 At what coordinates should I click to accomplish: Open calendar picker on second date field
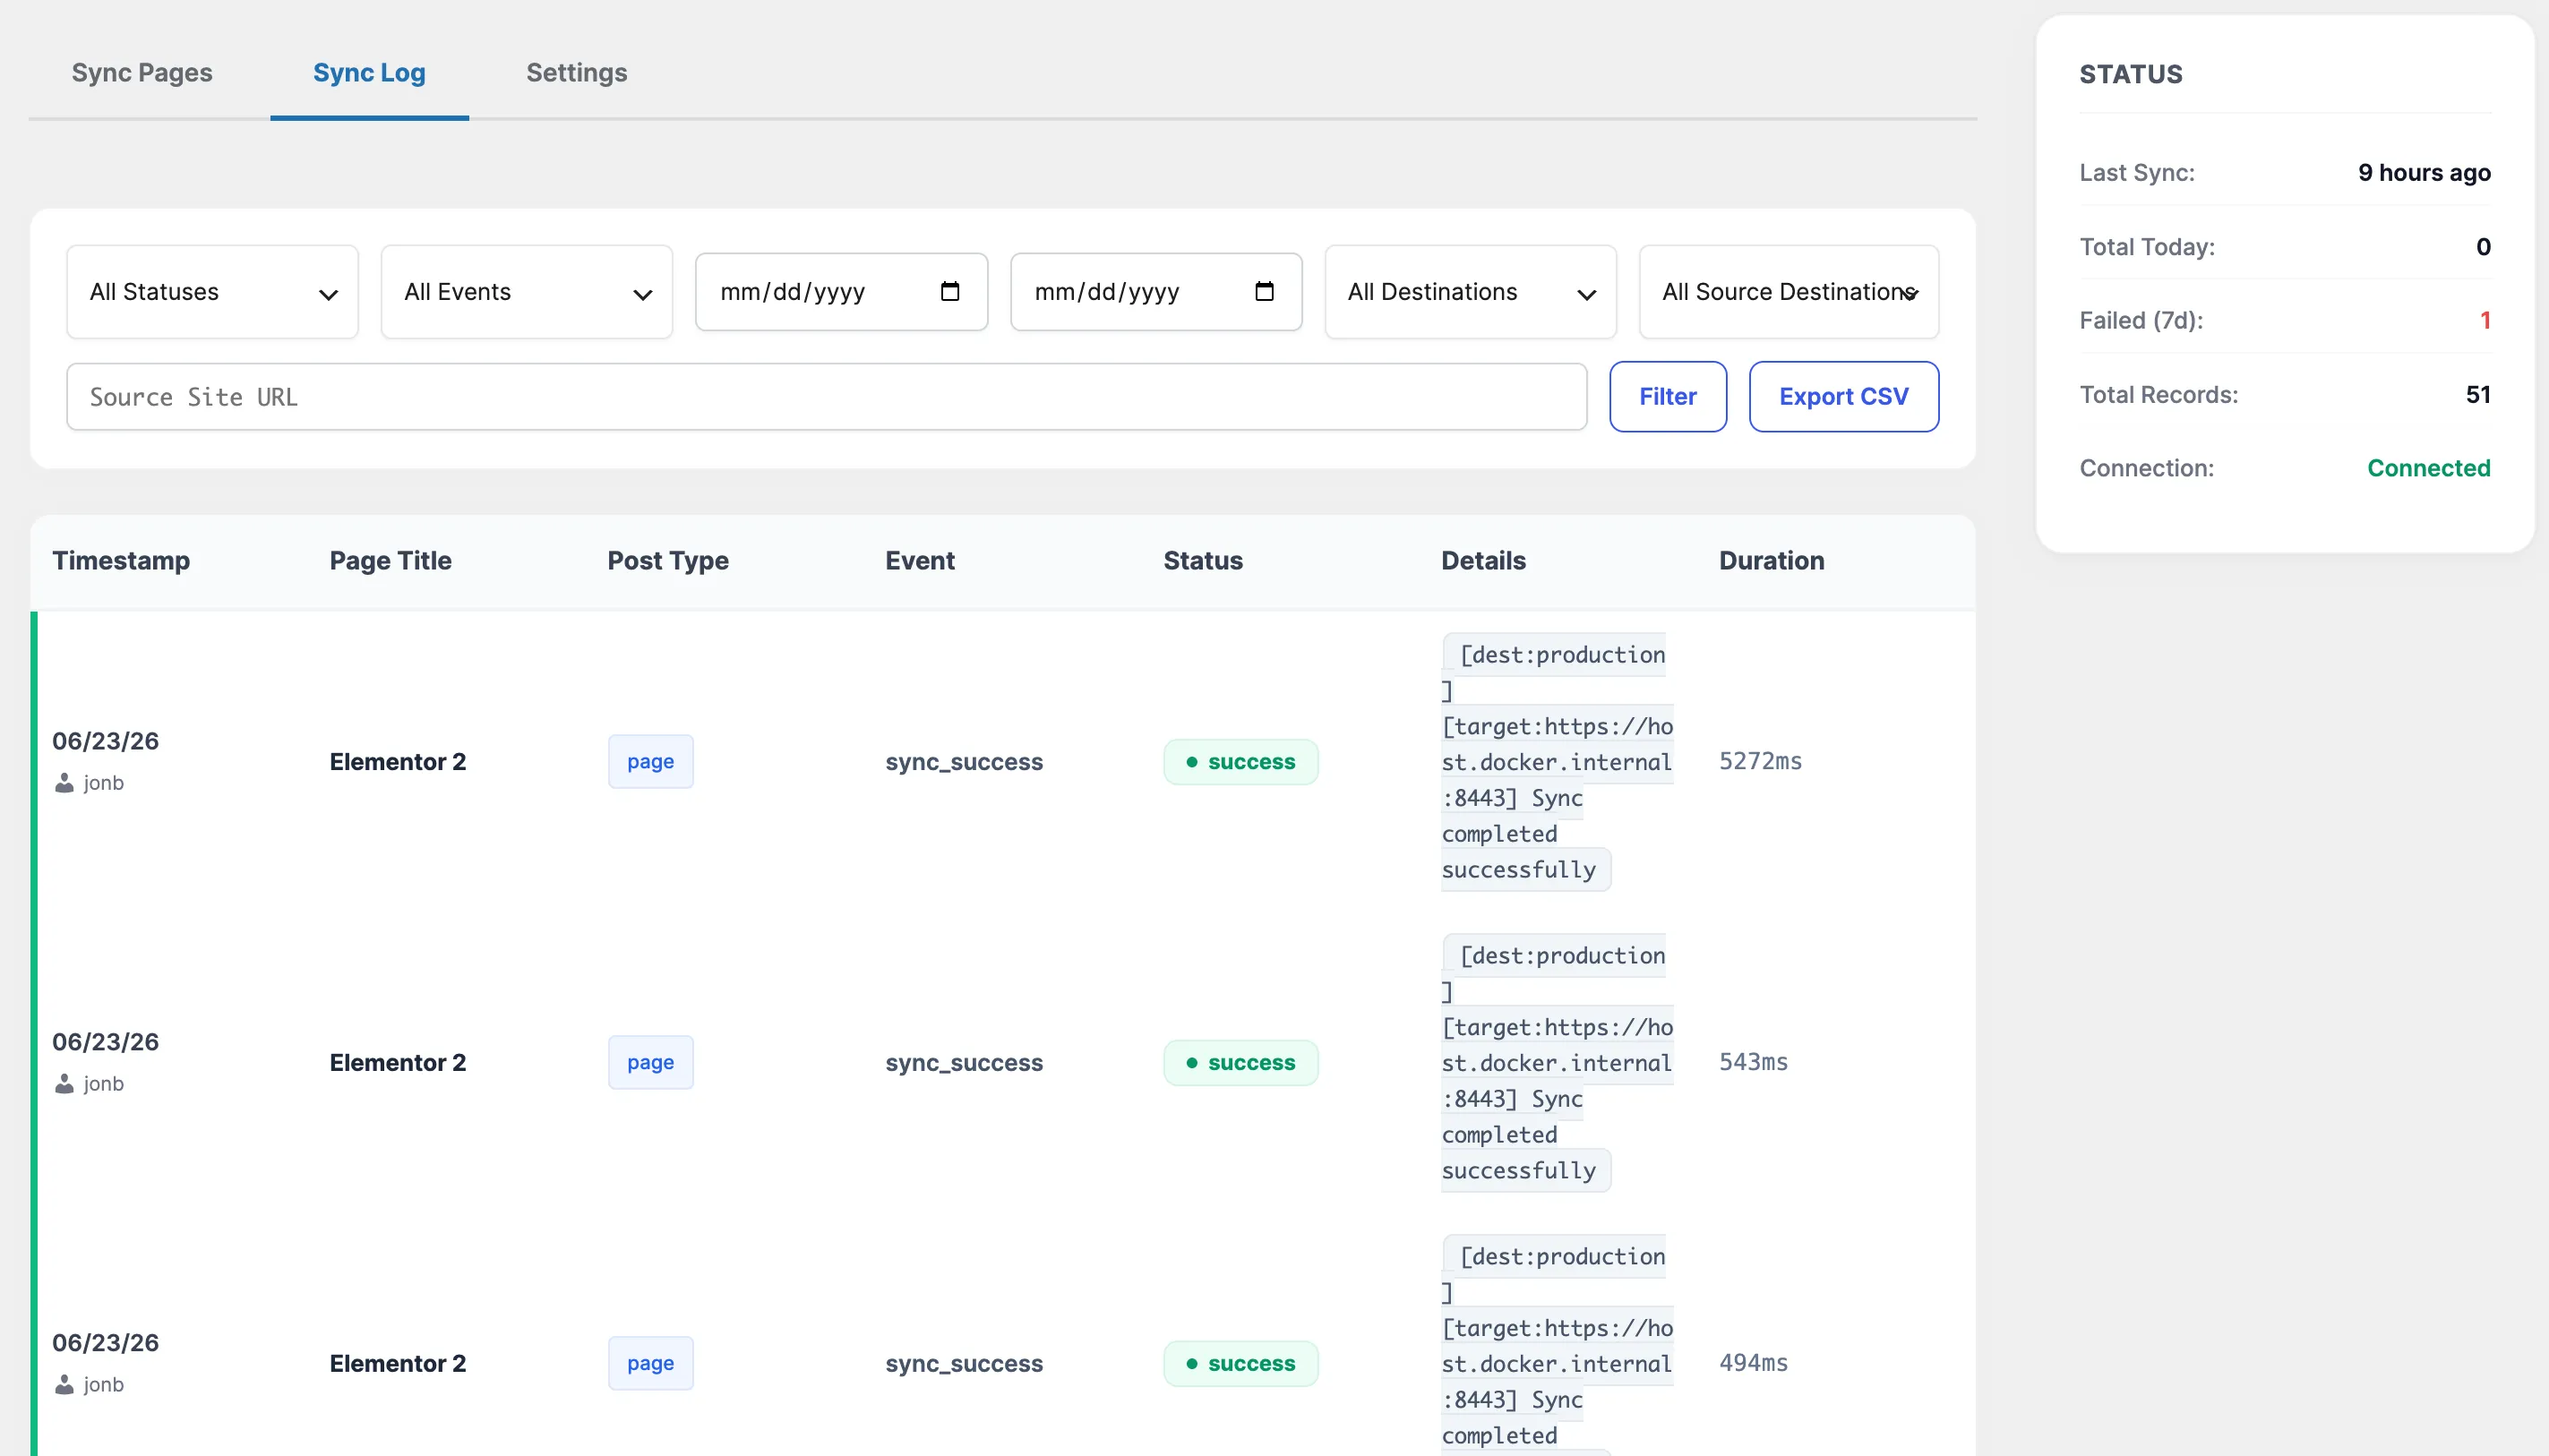(1264, 291)
